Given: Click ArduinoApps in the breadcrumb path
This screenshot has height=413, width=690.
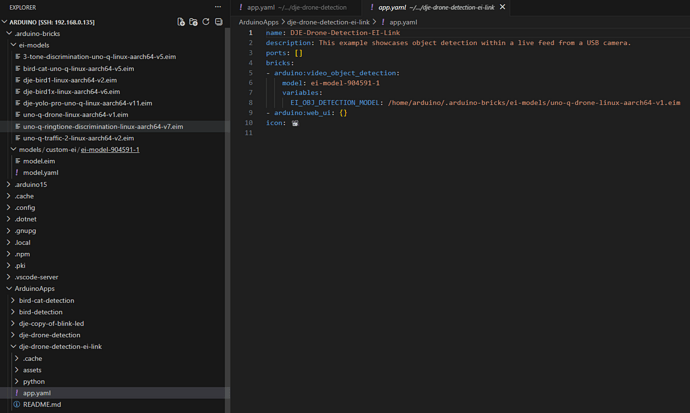Looking at the screenshot, I should (x=260, y=22).
